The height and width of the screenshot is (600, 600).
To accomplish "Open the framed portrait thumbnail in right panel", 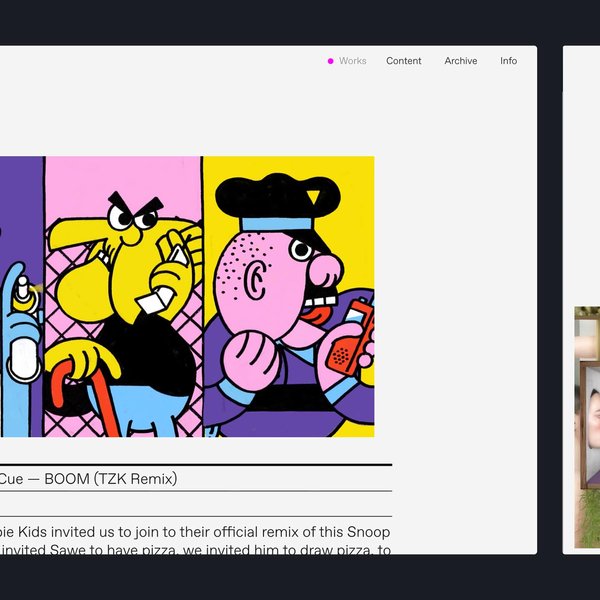I will 587,427.
